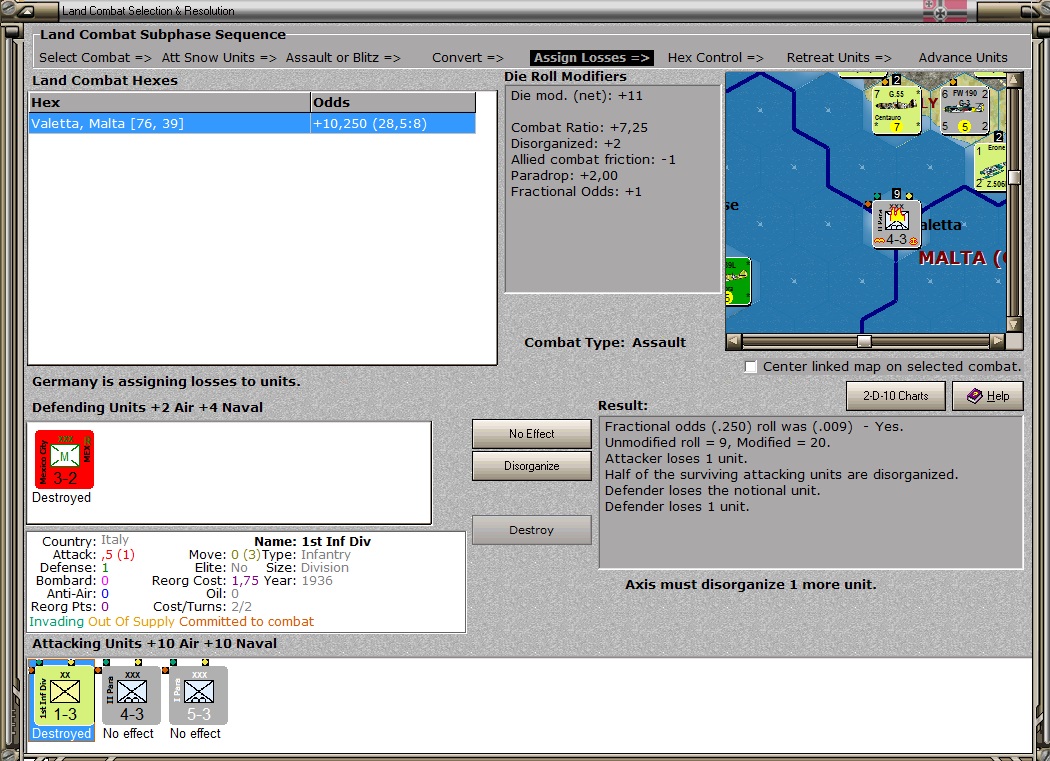This screenshot has height=761, width=1050.
Task: Click map horizontal scrollbar right arrow
Action: tap(998, 341)
